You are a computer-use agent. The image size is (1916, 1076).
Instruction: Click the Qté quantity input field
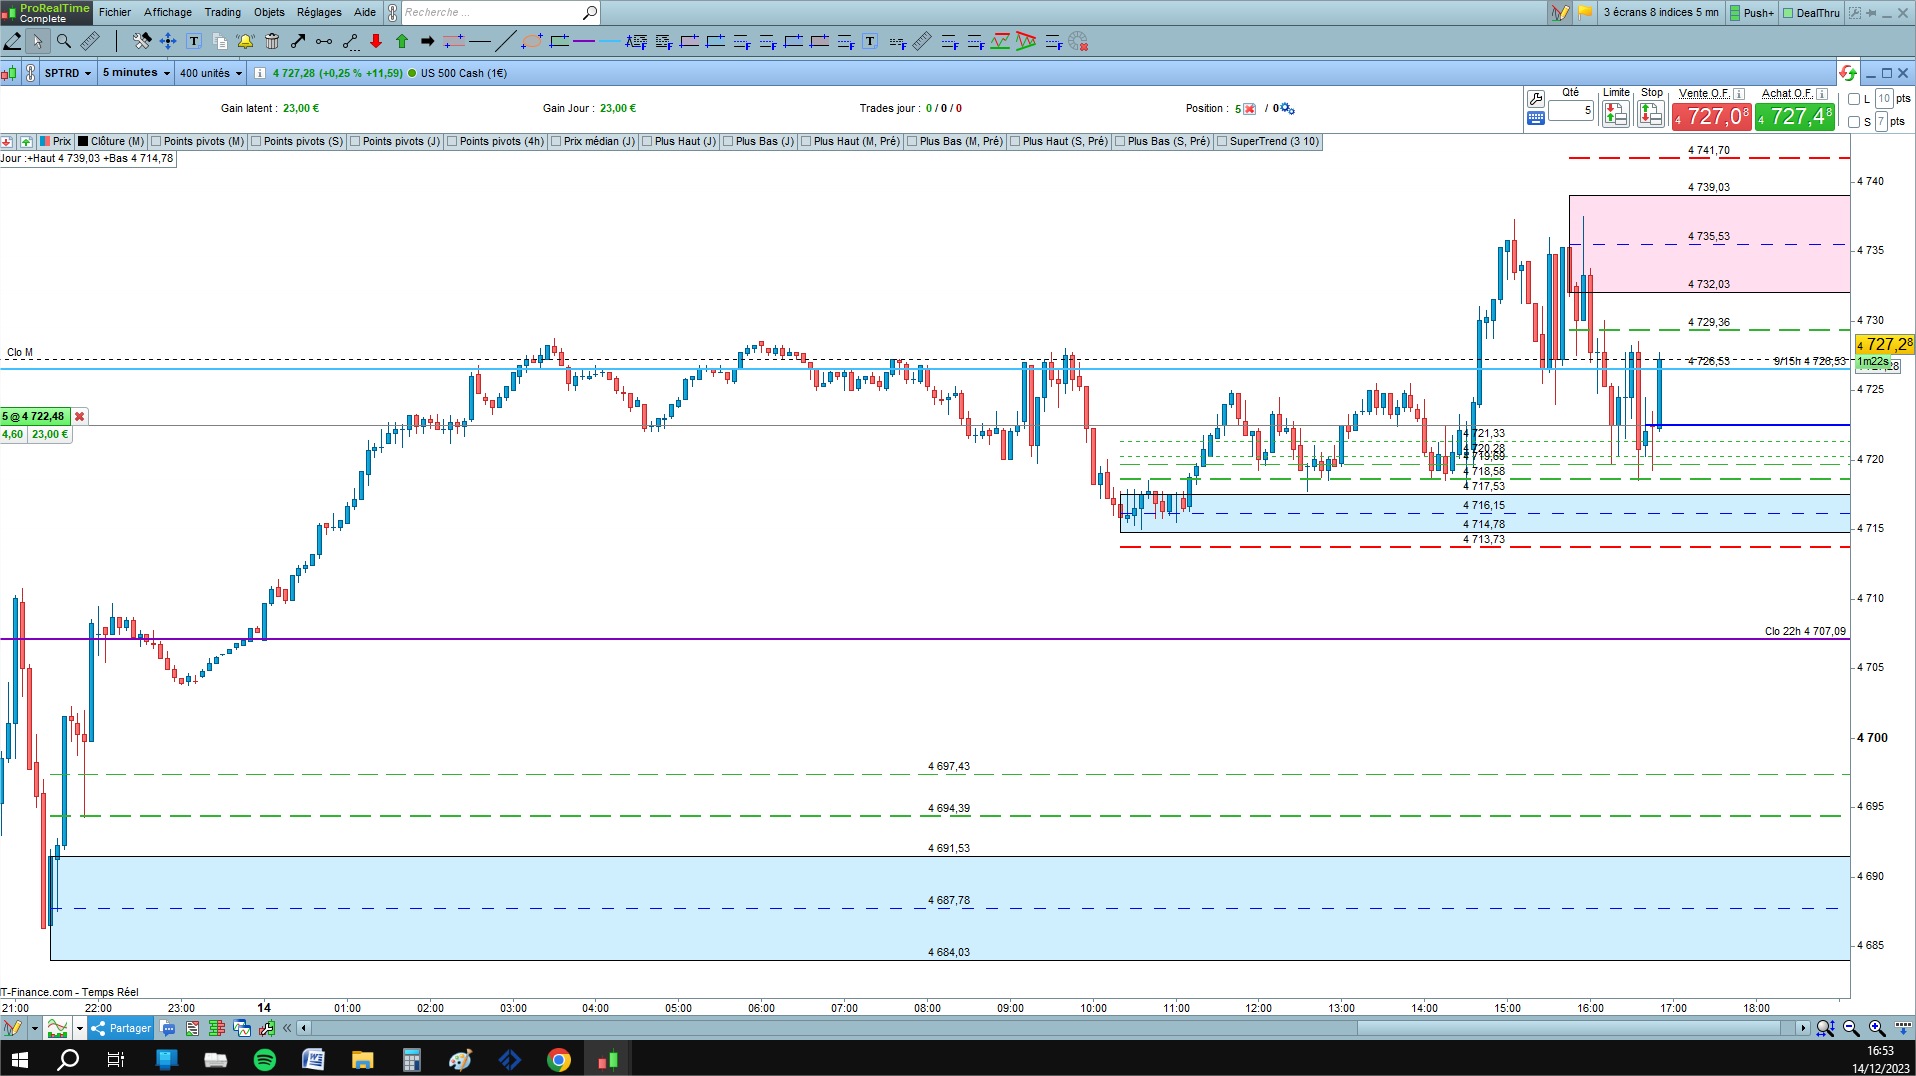[1571, 110]
